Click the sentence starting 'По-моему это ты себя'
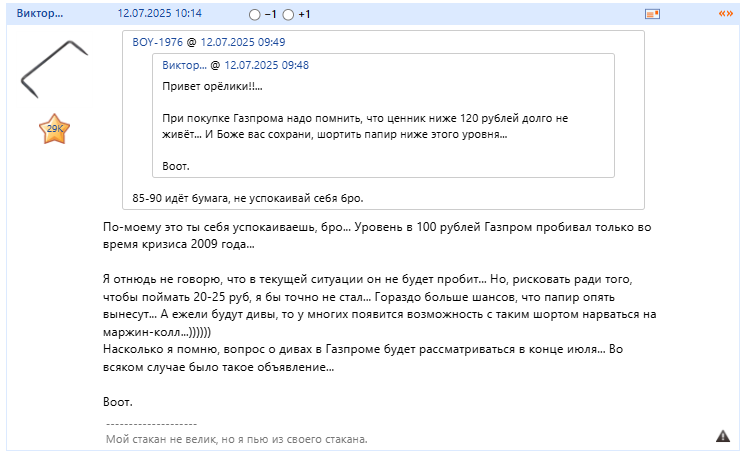 pyautogui.click(x=377, y=236)
